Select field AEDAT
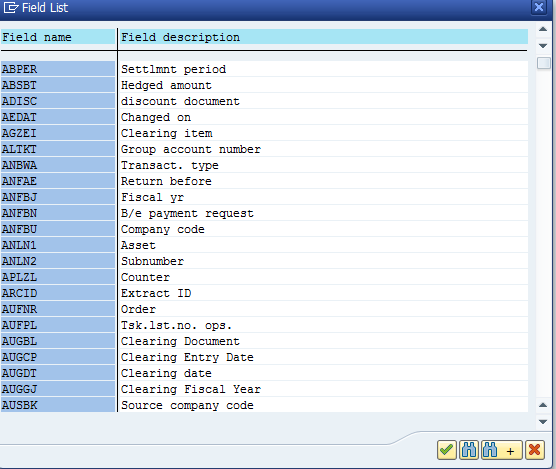 pyautogui.click(x=58, y=117)
